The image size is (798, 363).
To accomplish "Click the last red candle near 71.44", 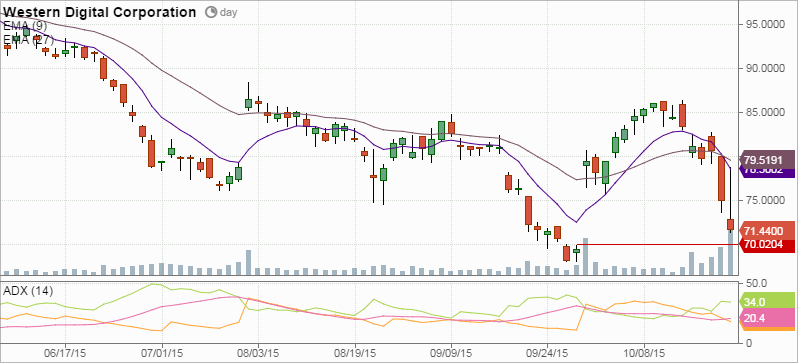I will [x=730, y=225].
